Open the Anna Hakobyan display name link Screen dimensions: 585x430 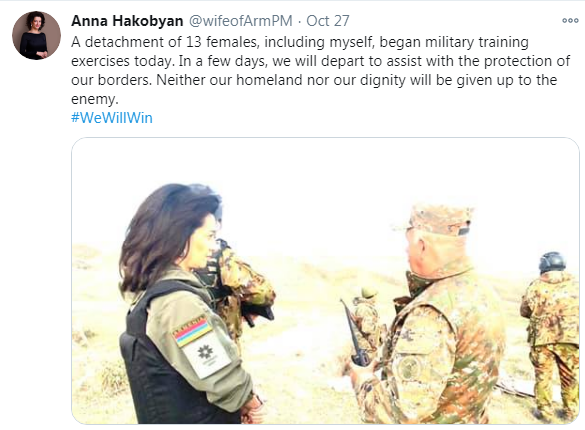(127, 21)
